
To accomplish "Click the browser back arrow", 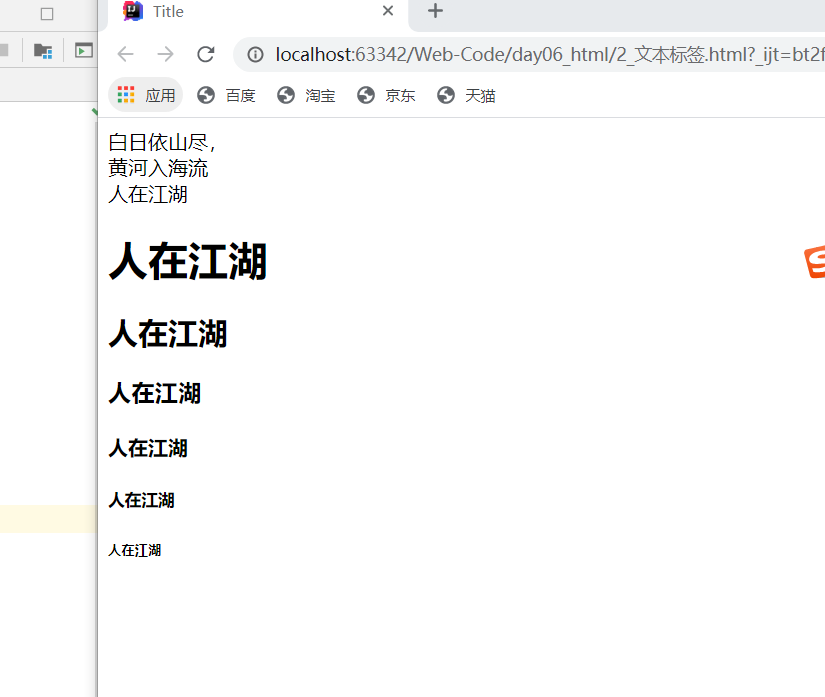I will pos(124,55).
